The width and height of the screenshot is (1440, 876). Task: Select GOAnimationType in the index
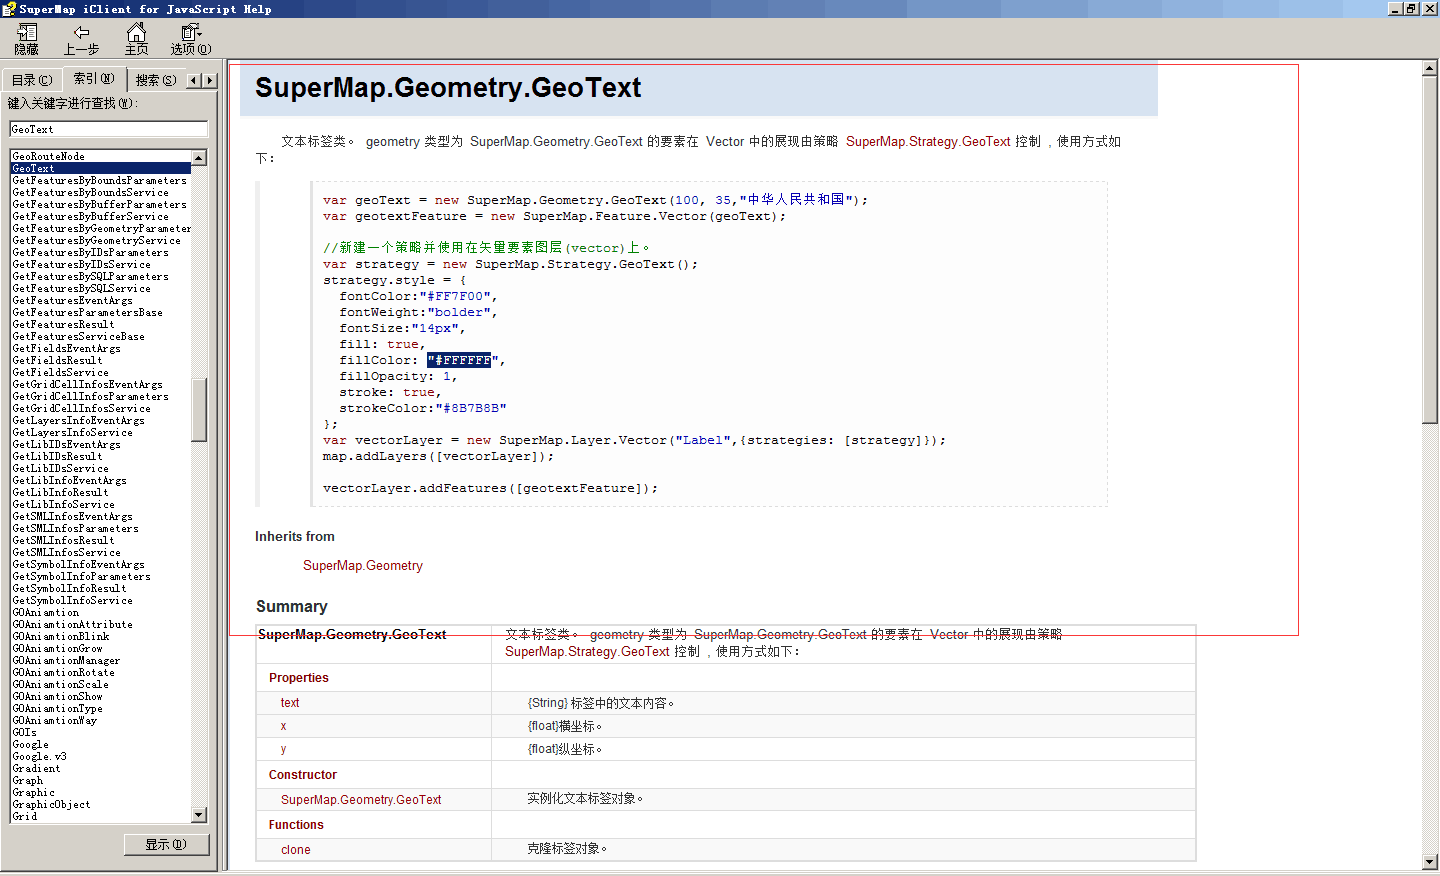(57, 708)
